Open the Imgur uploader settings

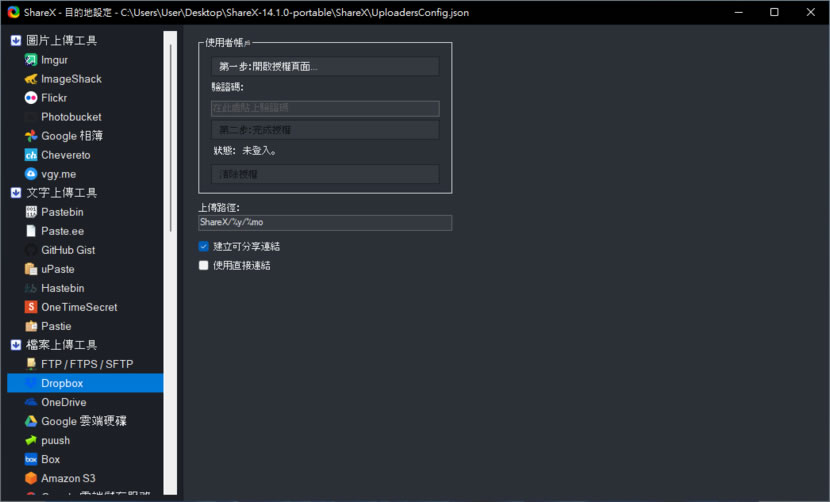tap(54, 60)
